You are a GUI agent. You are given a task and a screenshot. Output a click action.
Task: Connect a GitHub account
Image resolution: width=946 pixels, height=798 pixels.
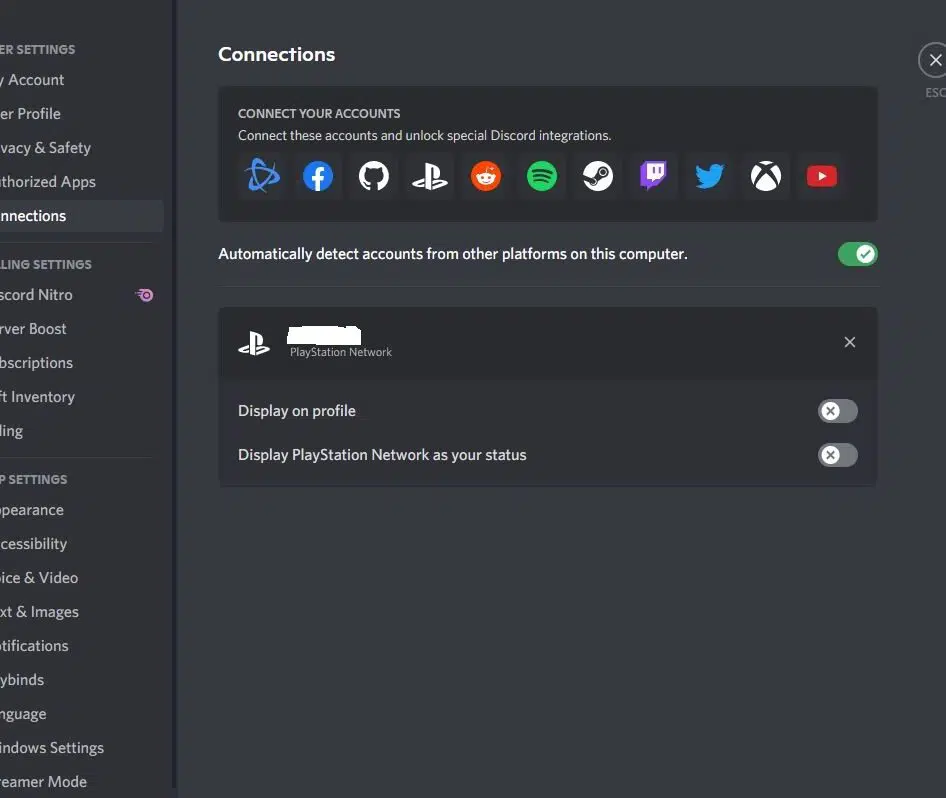point(374,176)
